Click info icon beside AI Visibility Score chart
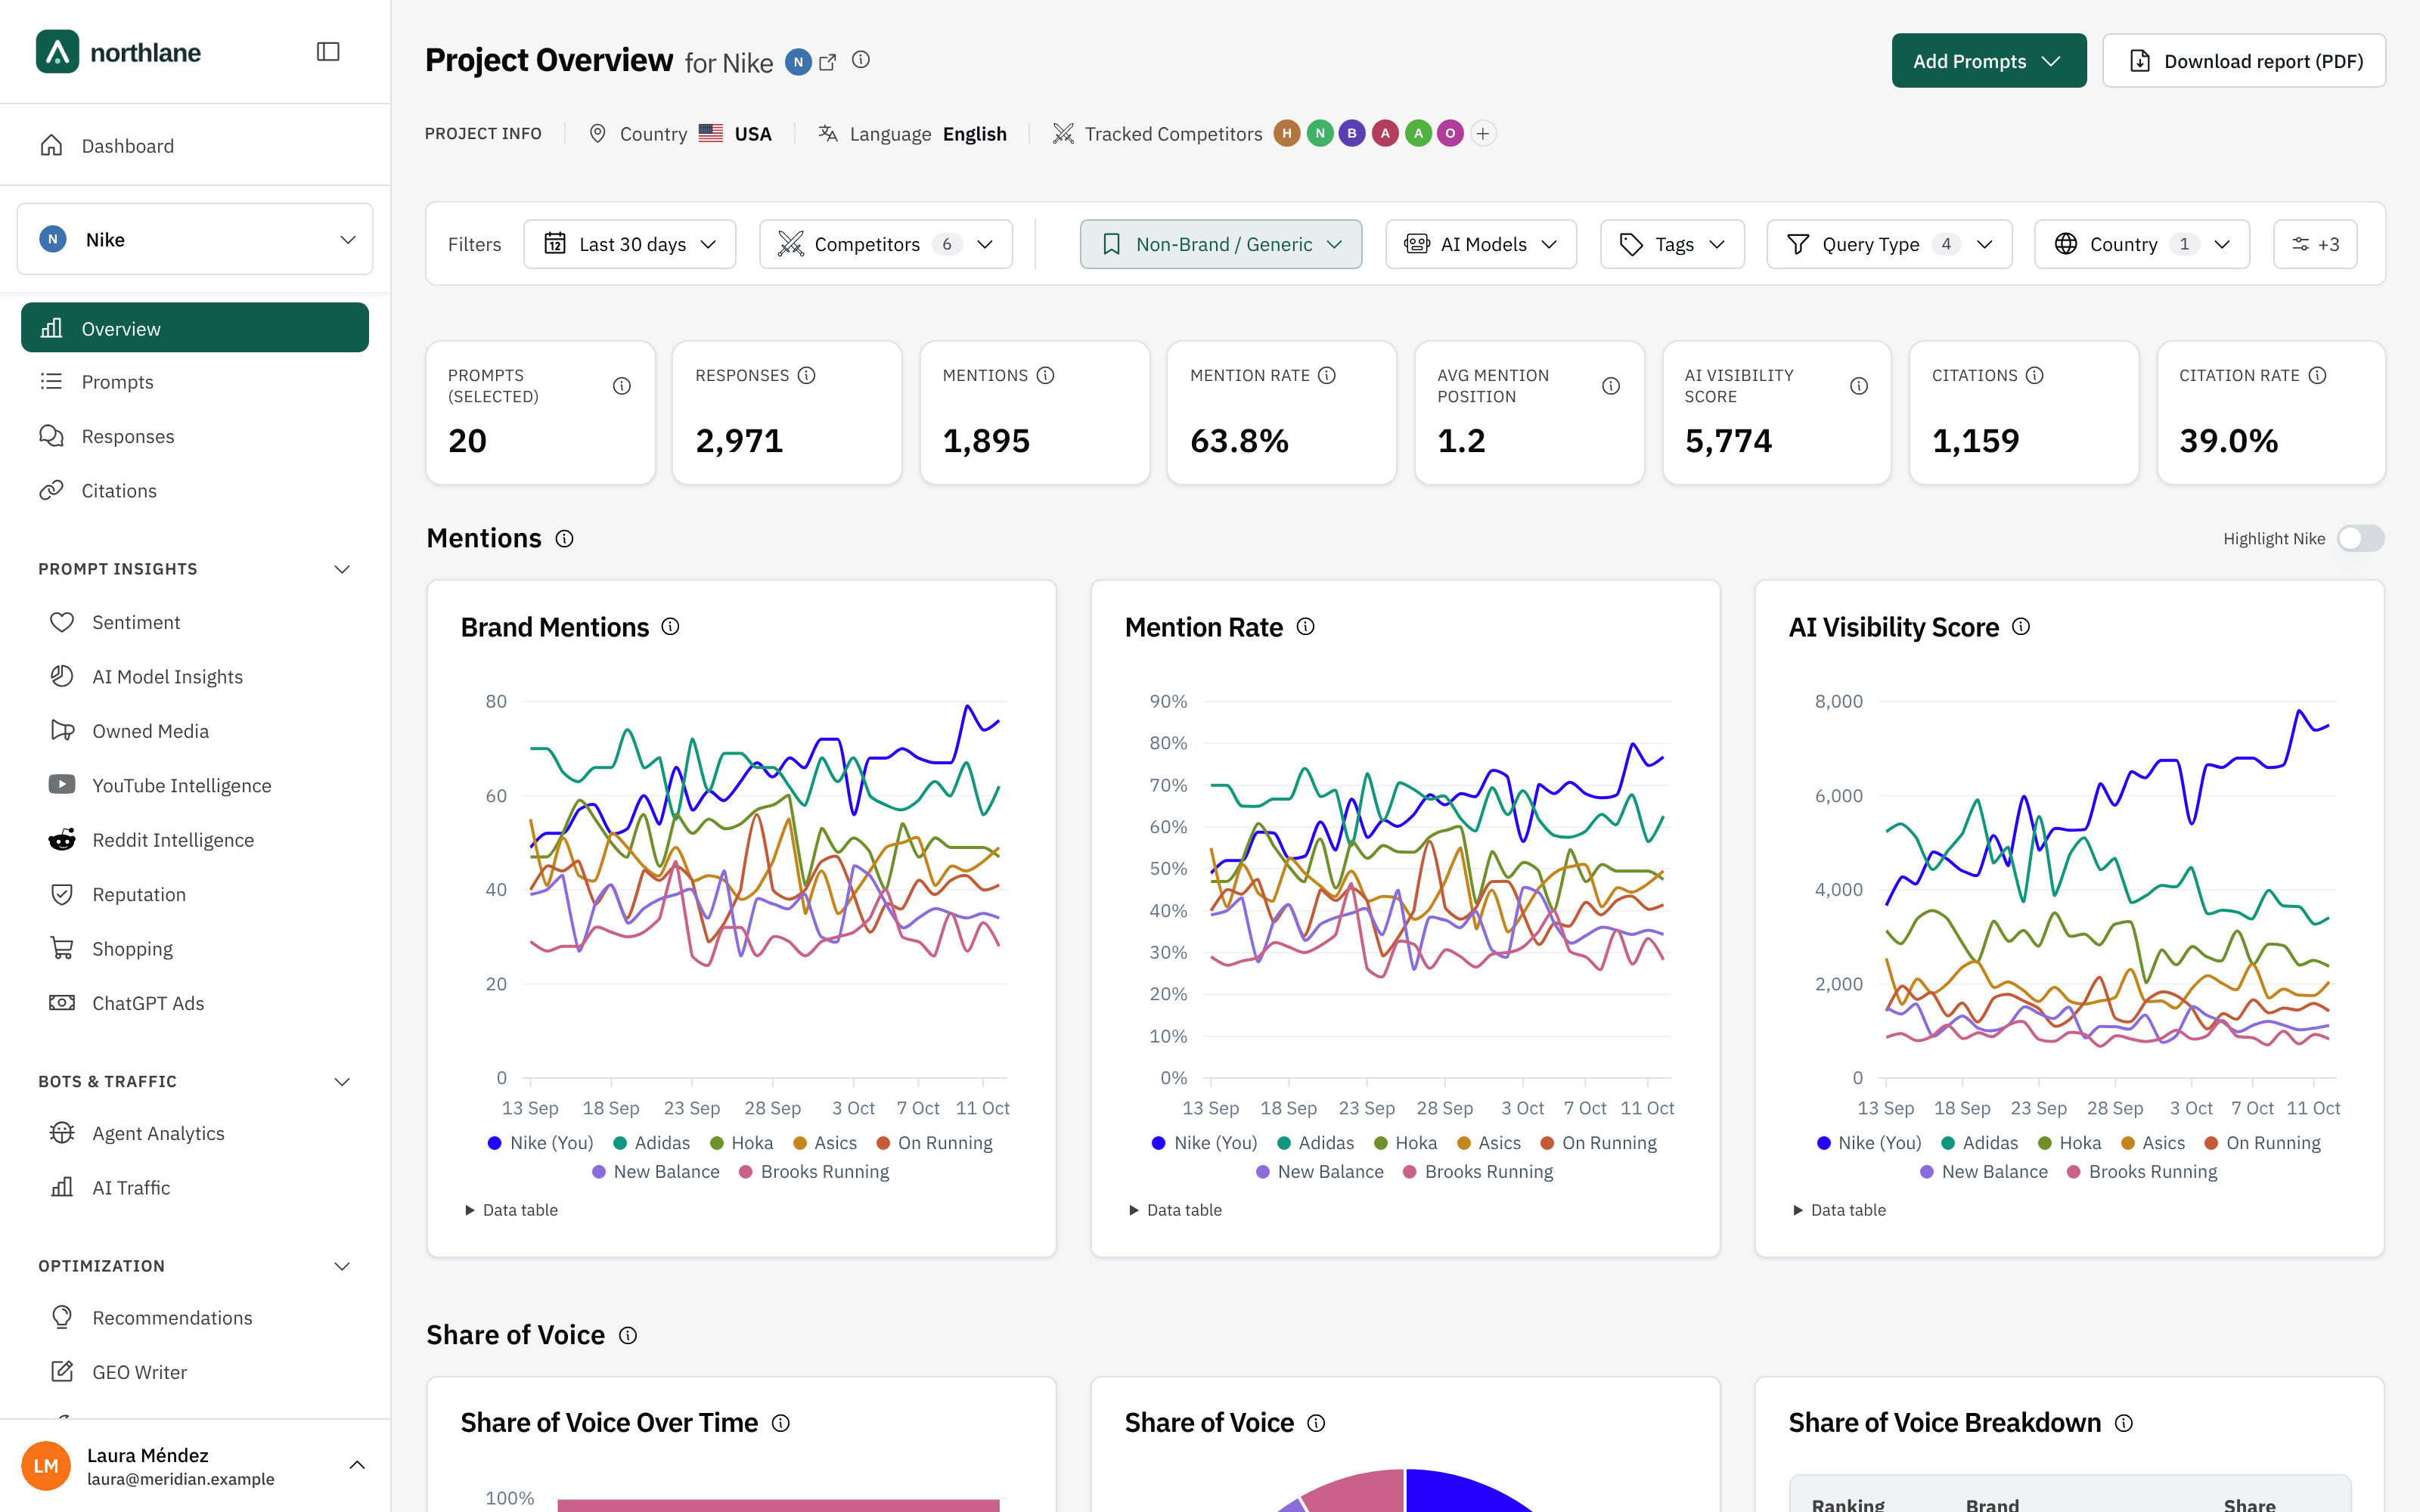The height and width of the screenshot is (1512, 2420). point(2021,627)
